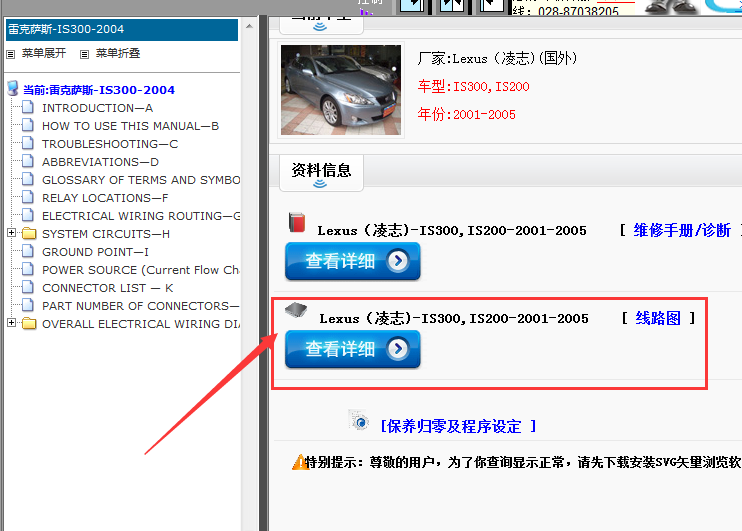
Task: Open GLOSSARY OF TERMS AND SYMBOLS entry
Action: click(141, 180)
